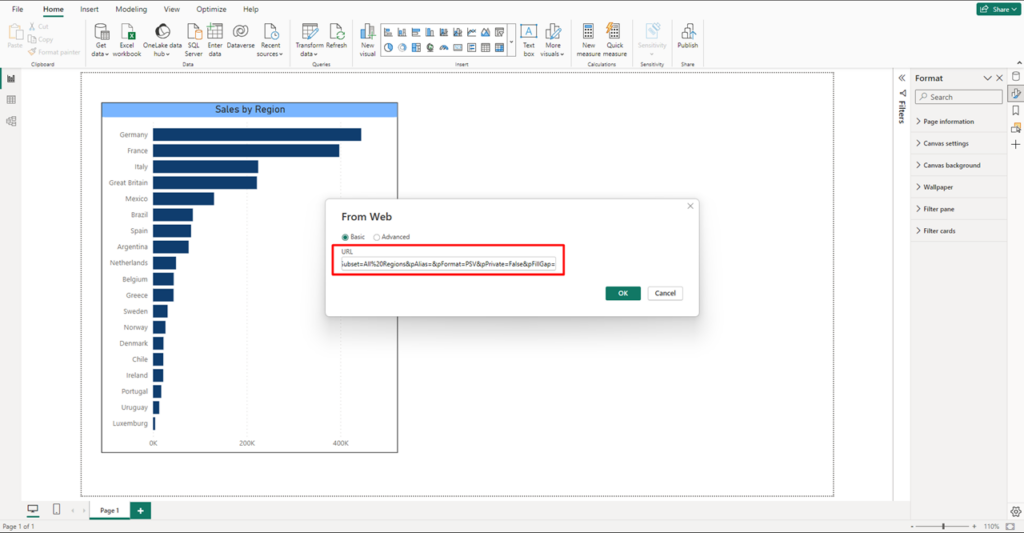Open the Share dropdown
The image size is (1024, 533).
[x=999, y=9]
